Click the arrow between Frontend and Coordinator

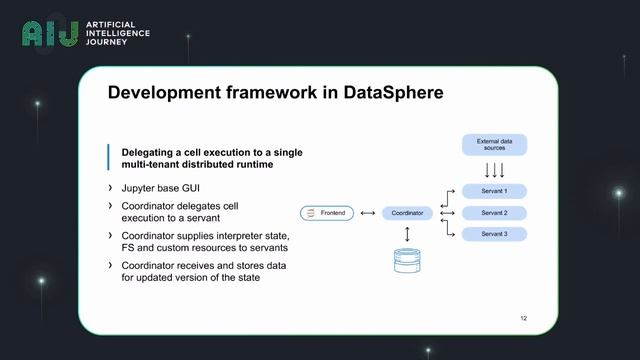(x=368, y=213)
